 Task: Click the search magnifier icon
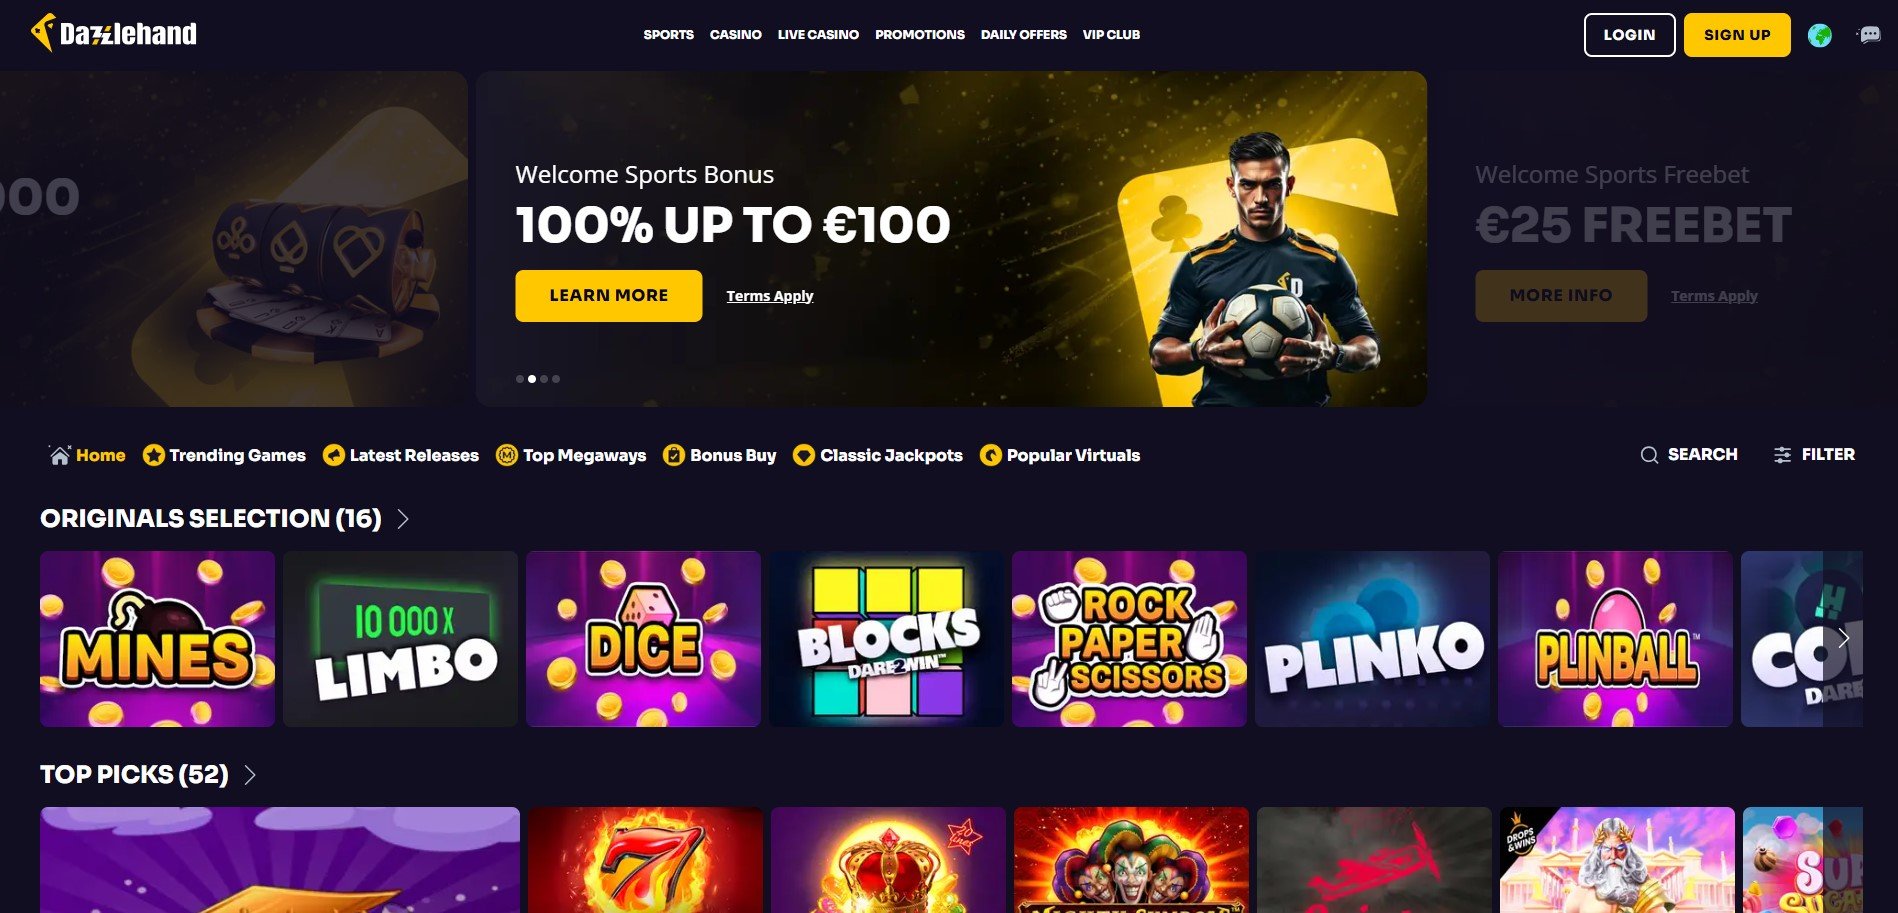pos(1649,455)
